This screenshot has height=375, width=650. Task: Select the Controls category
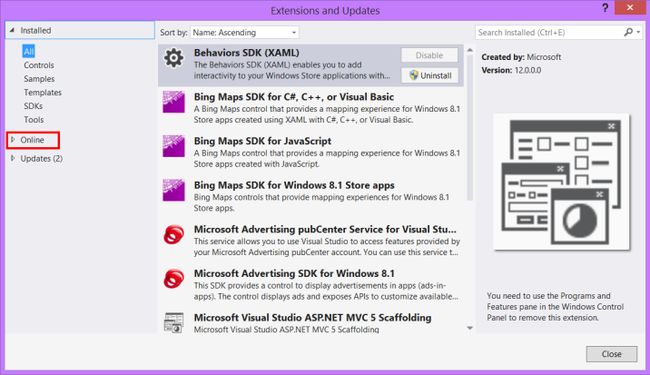coord(39,65)
